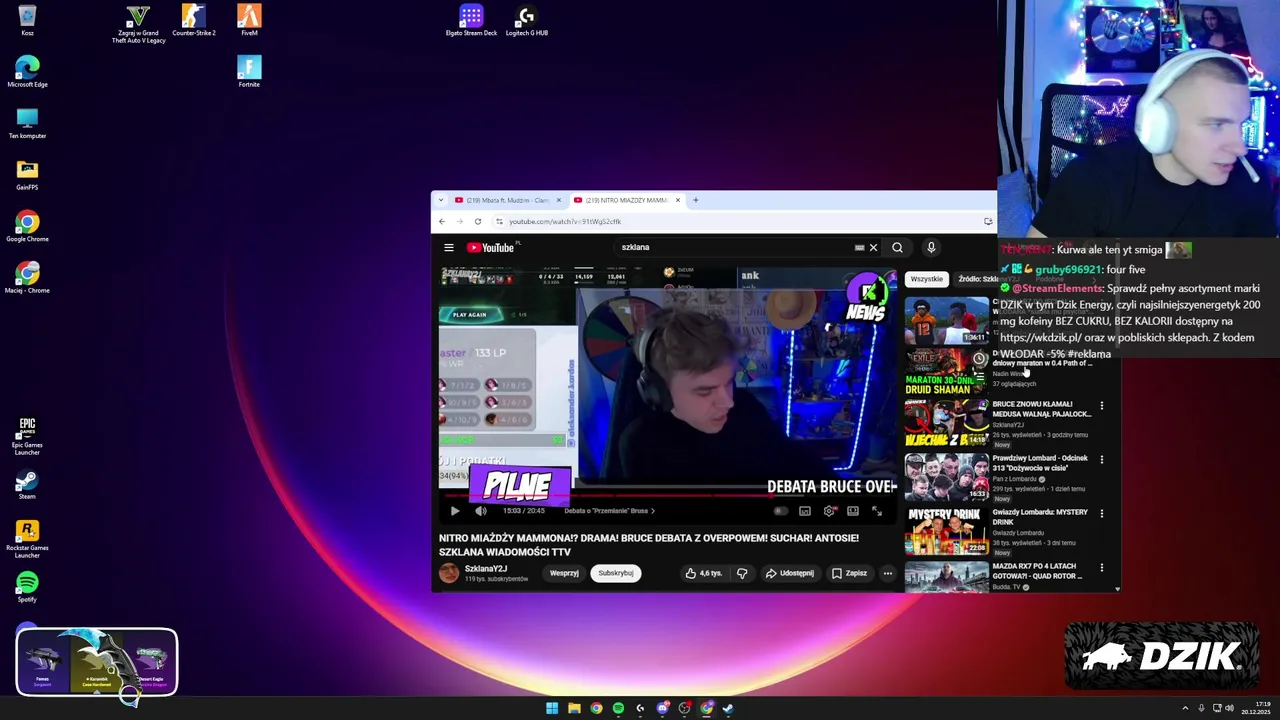Open options for Bruce Znowu Klamal video
Image resolution: width=1280 pixels, height=720 pixels.
pos(1102,406)
